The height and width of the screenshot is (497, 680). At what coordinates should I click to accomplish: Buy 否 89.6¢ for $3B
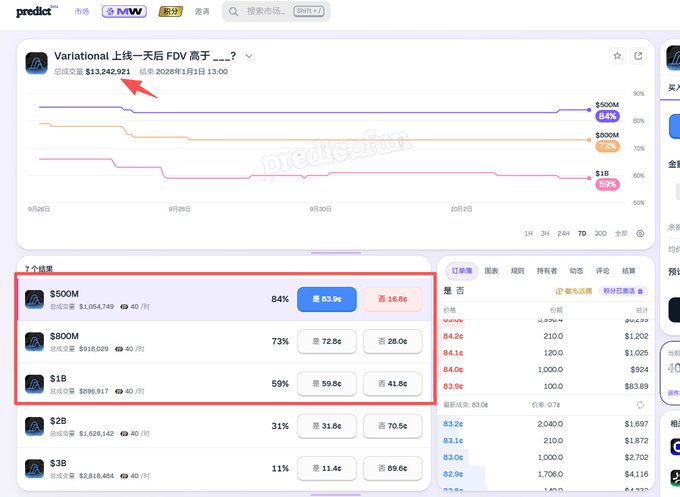[x=392, y=468]
